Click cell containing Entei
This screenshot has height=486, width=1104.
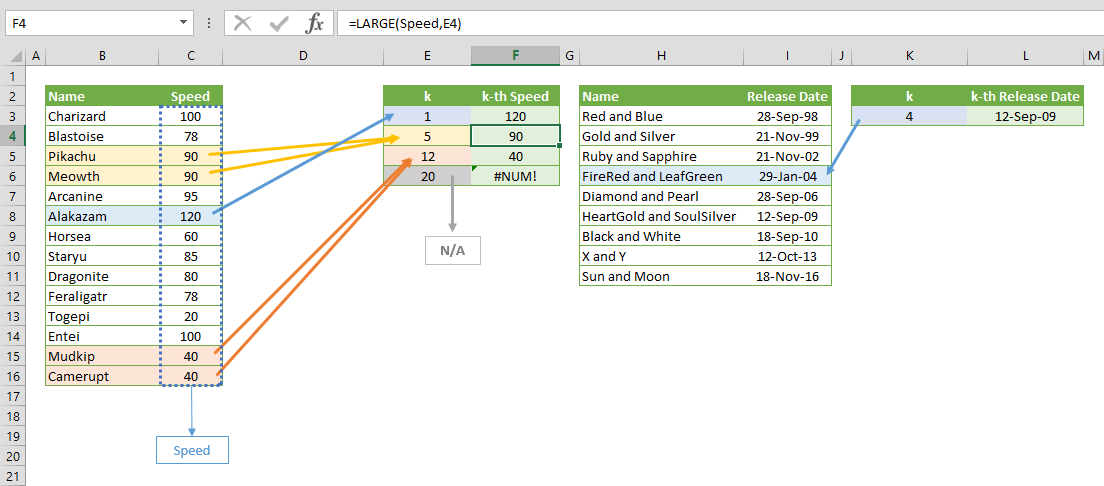[x=103, y=337]
